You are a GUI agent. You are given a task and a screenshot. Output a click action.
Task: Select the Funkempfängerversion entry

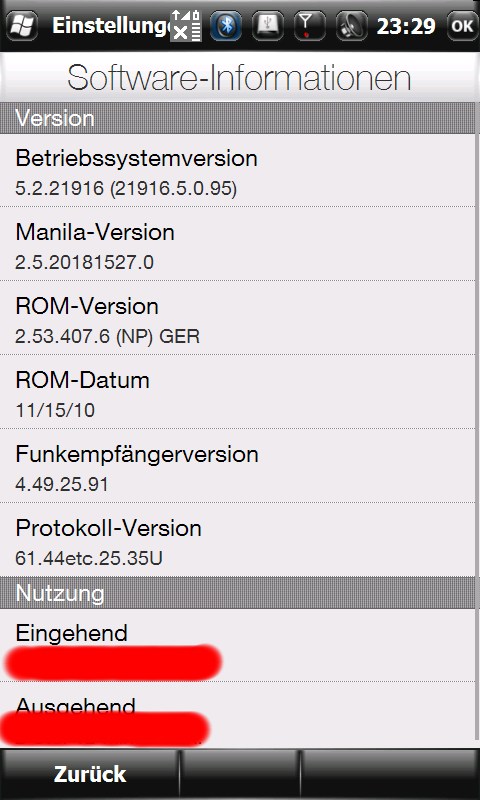click(x=237, y=466)
